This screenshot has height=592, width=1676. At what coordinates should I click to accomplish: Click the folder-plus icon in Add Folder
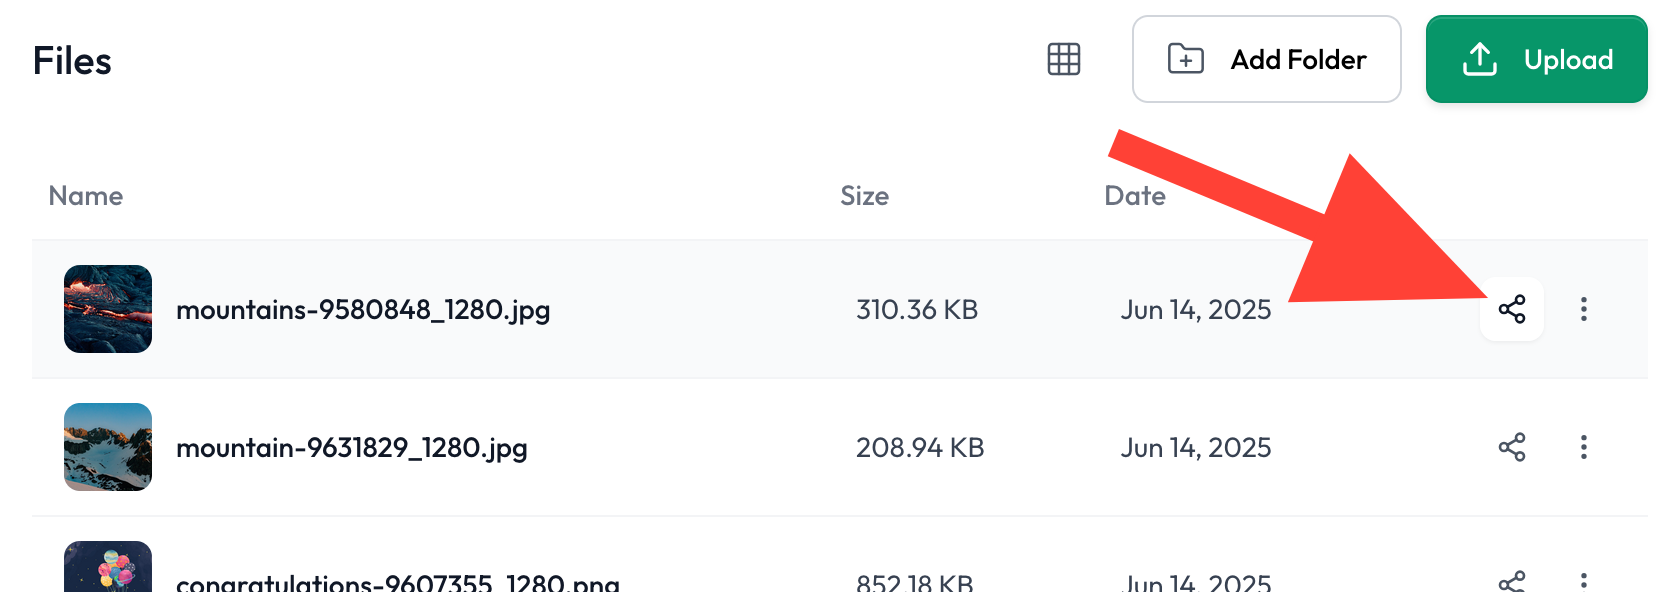1186,59
